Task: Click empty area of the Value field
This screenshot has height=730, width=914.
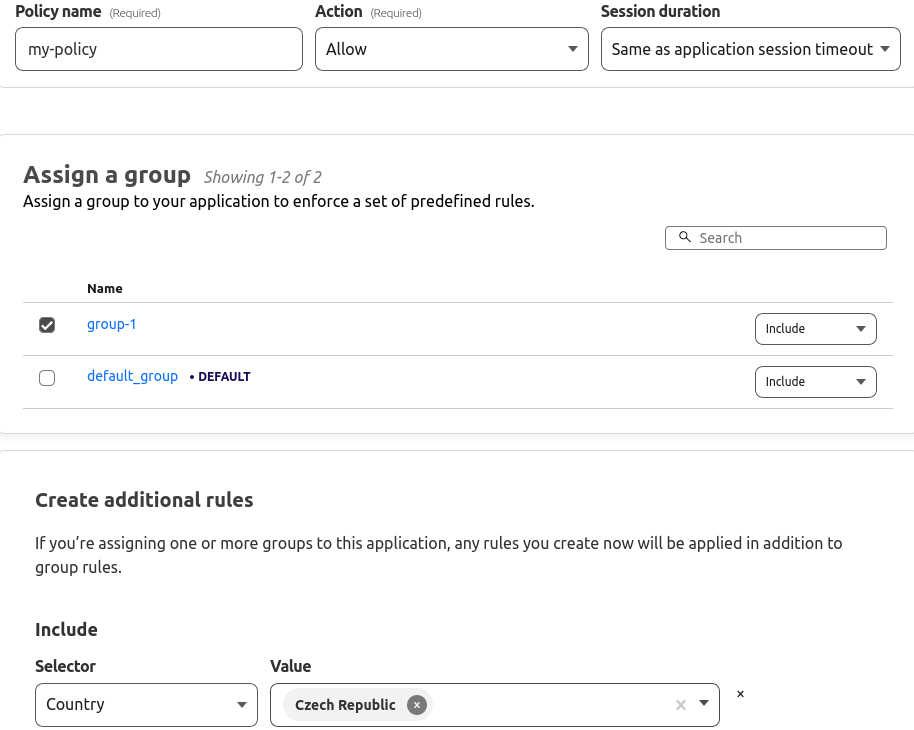Action: tap(550, 705)
